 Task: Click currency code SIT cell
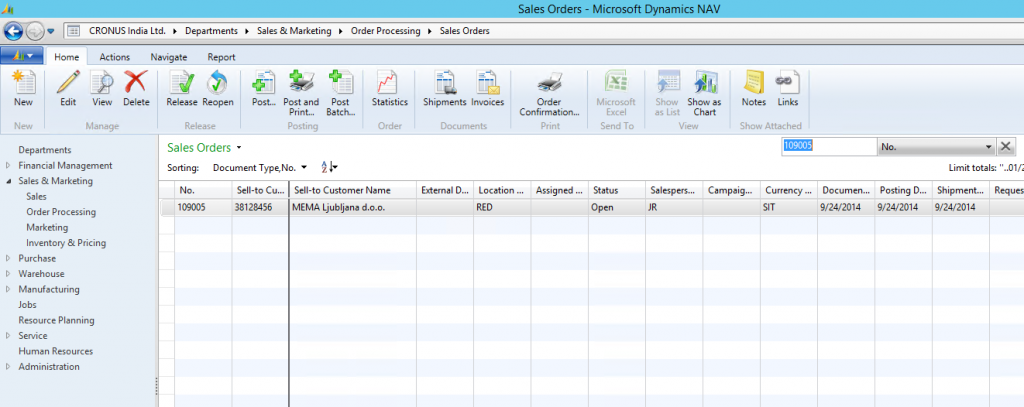(x=788, y=207)
